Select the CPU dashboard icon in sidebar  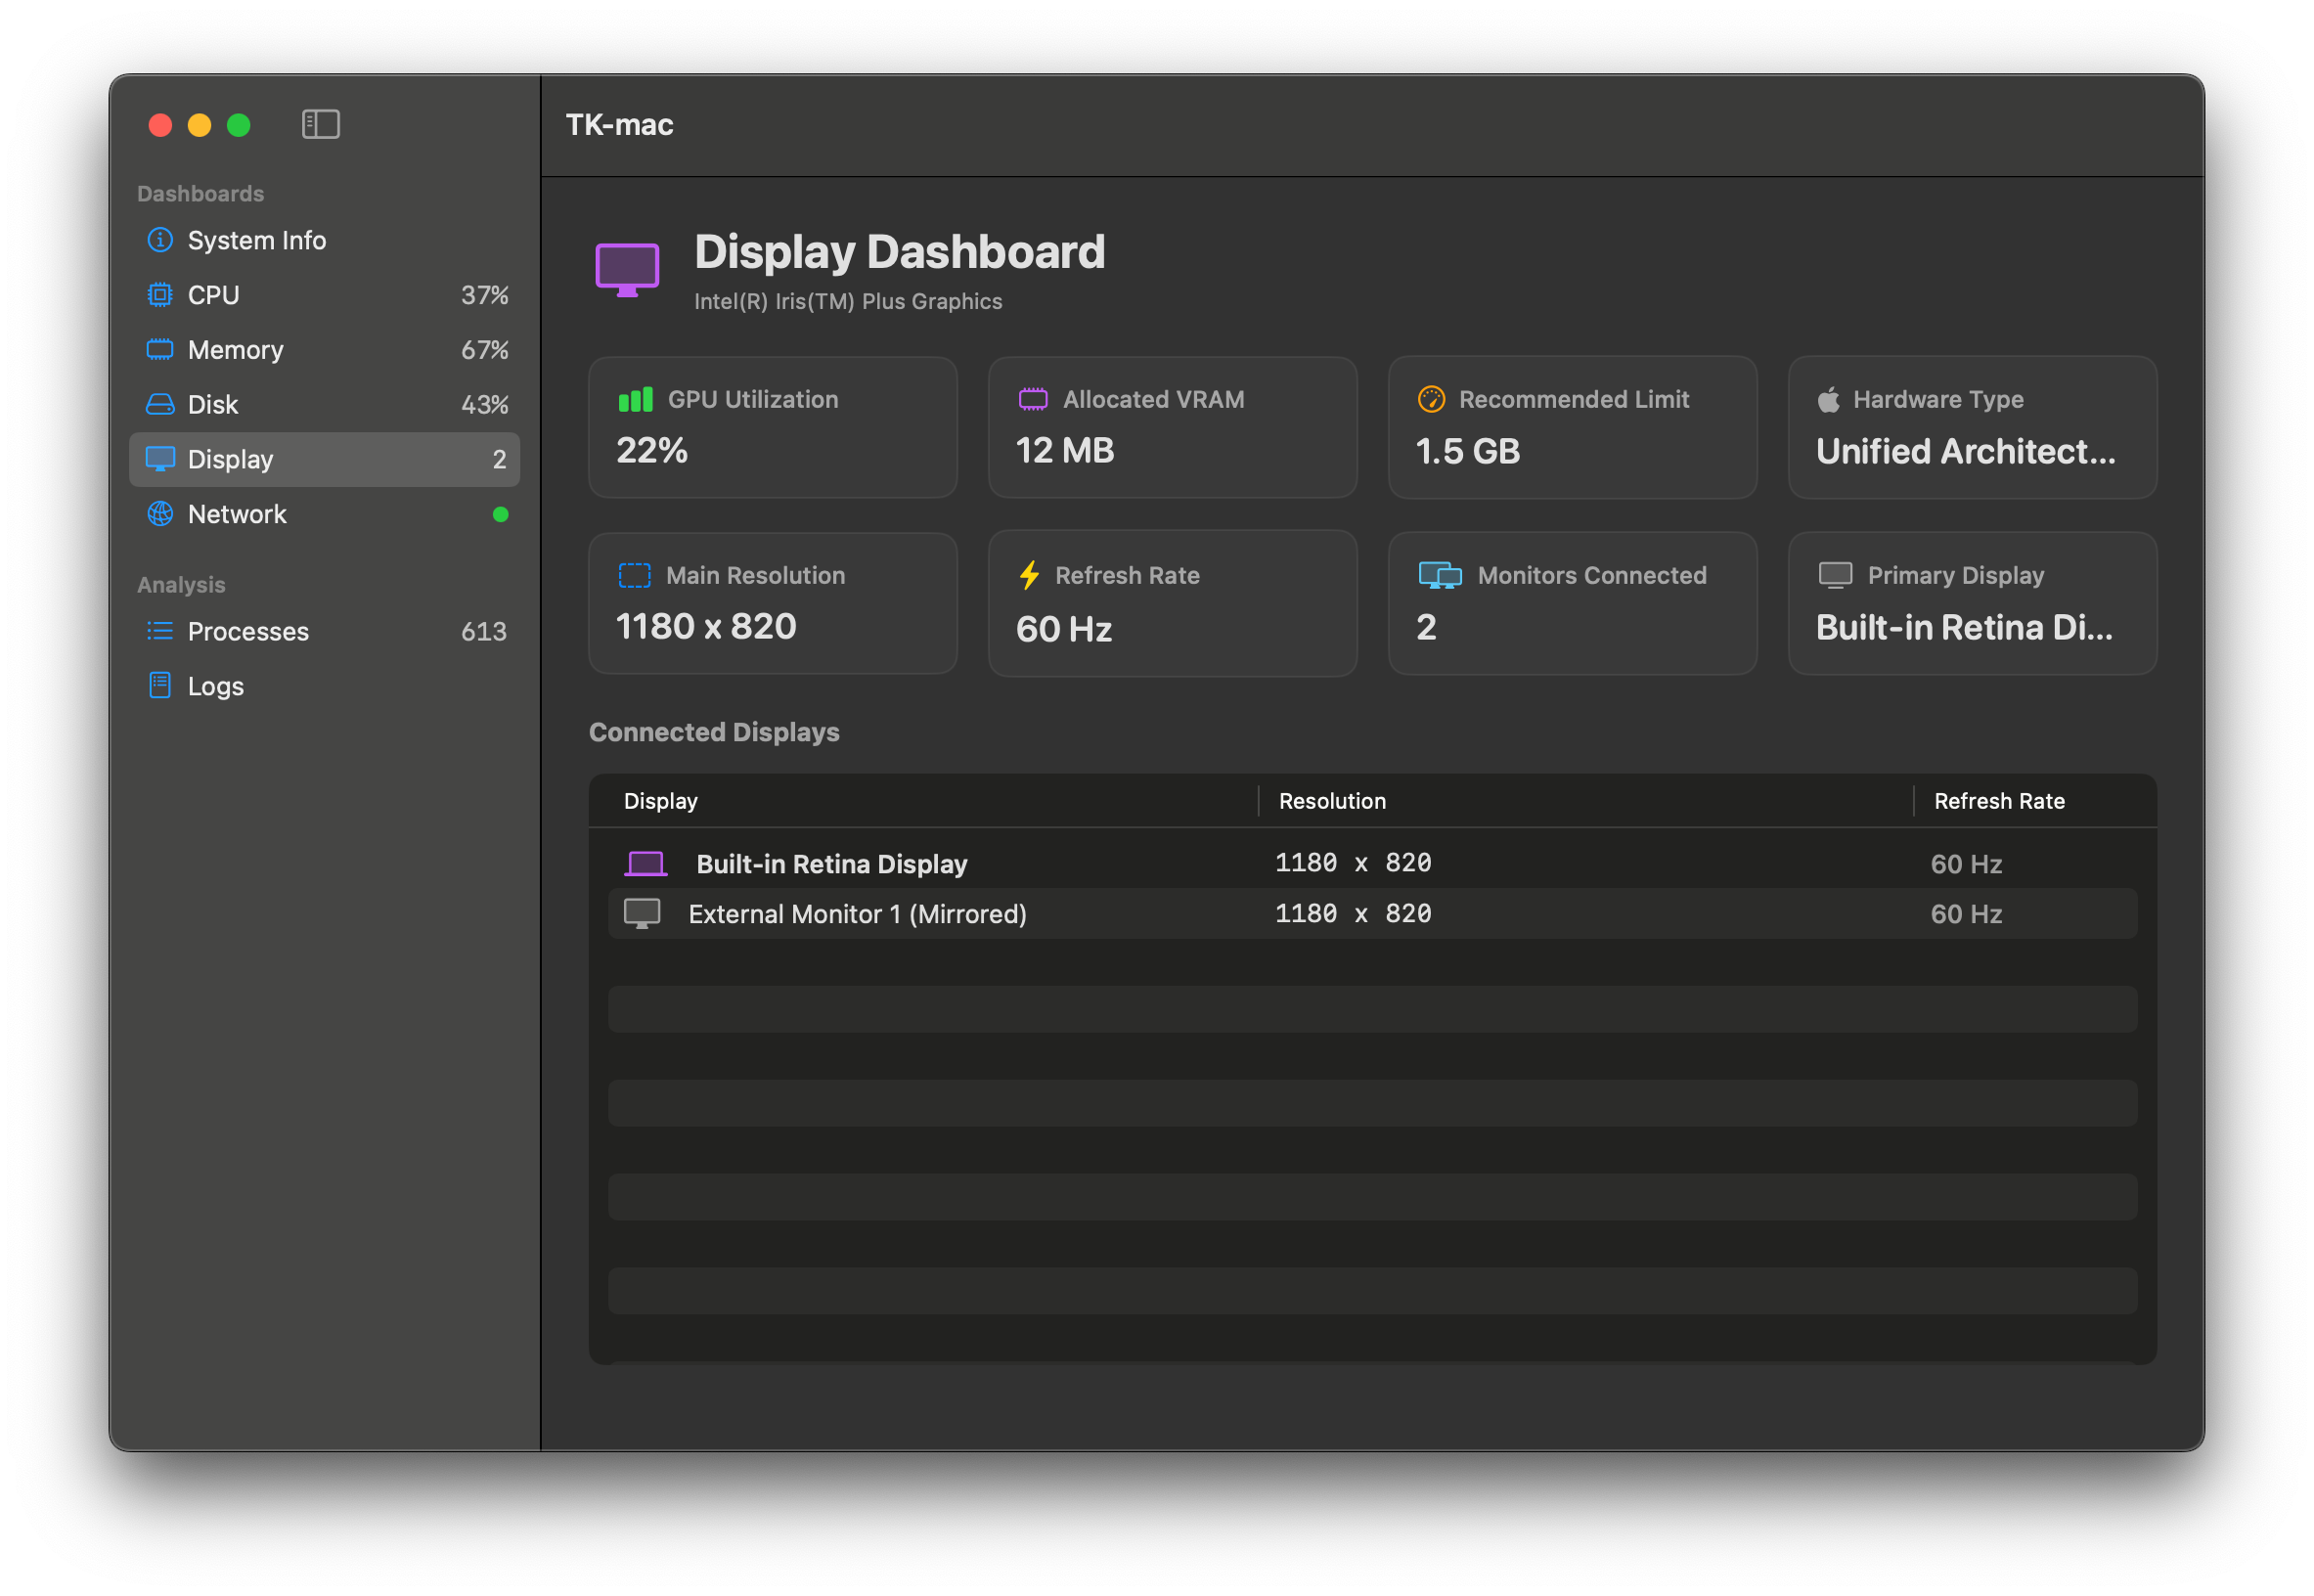160,294
